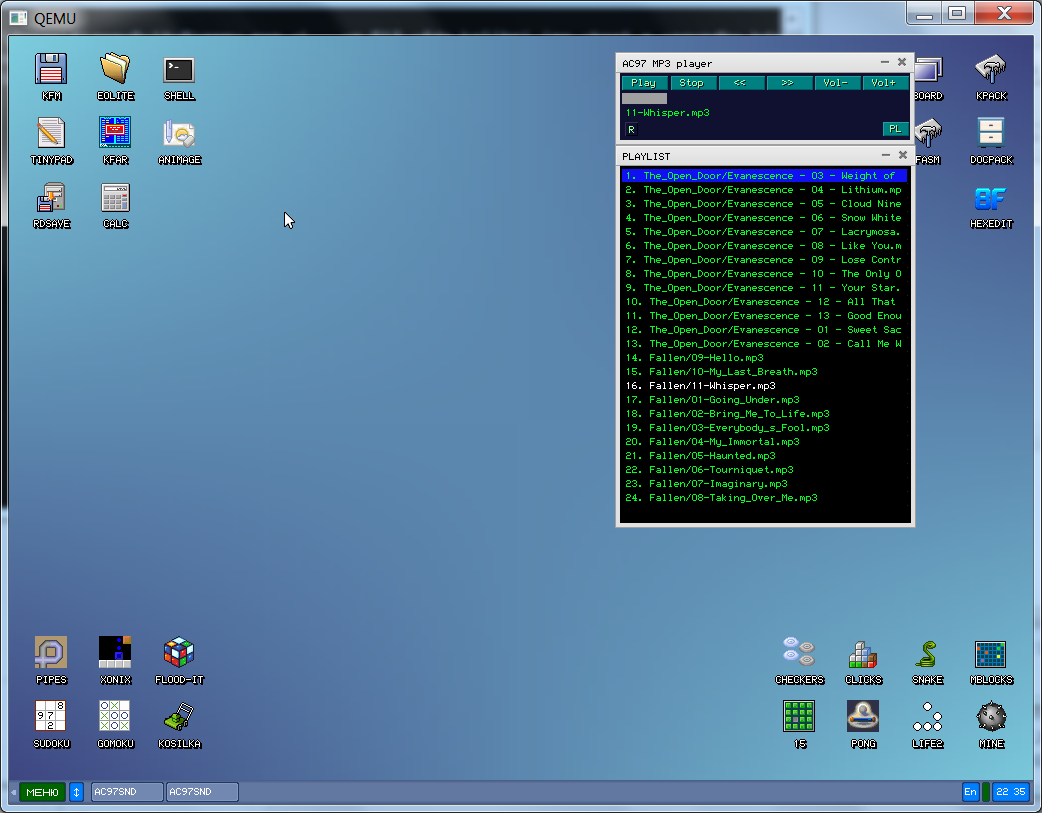The height and width of the screenshot is (813, 1042).
Task: Select Fallen/04-My_Immortal.mp3 in the playlist
Action: (724, 442)
